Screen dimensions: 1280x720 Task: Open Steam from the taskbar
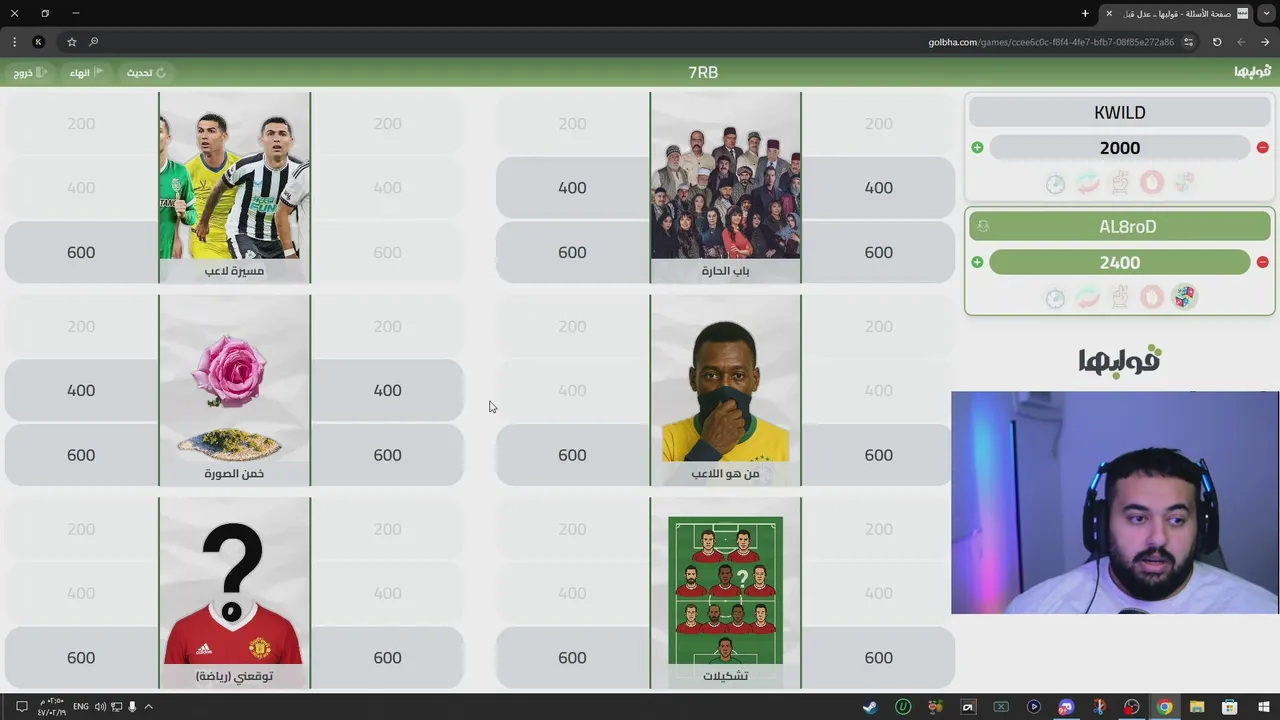pyautogui.click(x=870, y=707)
